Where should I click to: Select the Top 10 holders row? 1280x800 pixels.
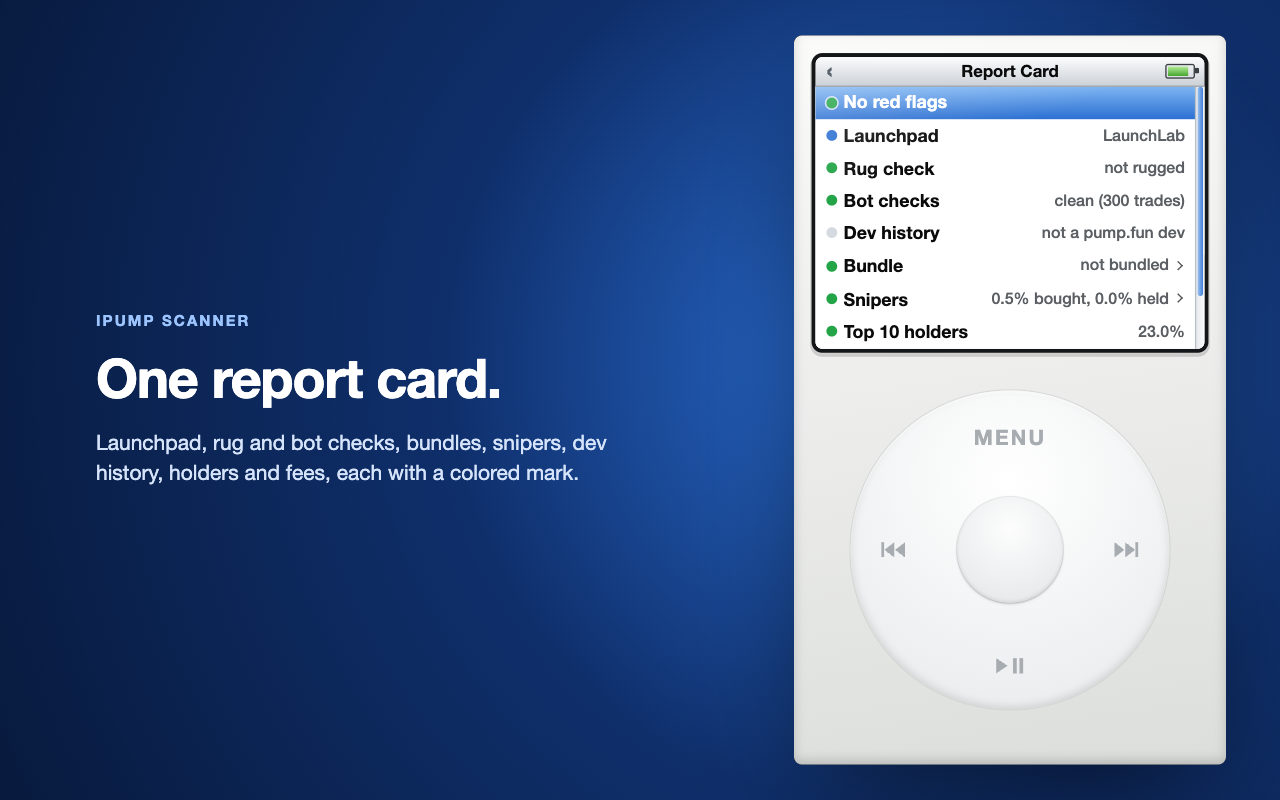(x=1006, y=332)
